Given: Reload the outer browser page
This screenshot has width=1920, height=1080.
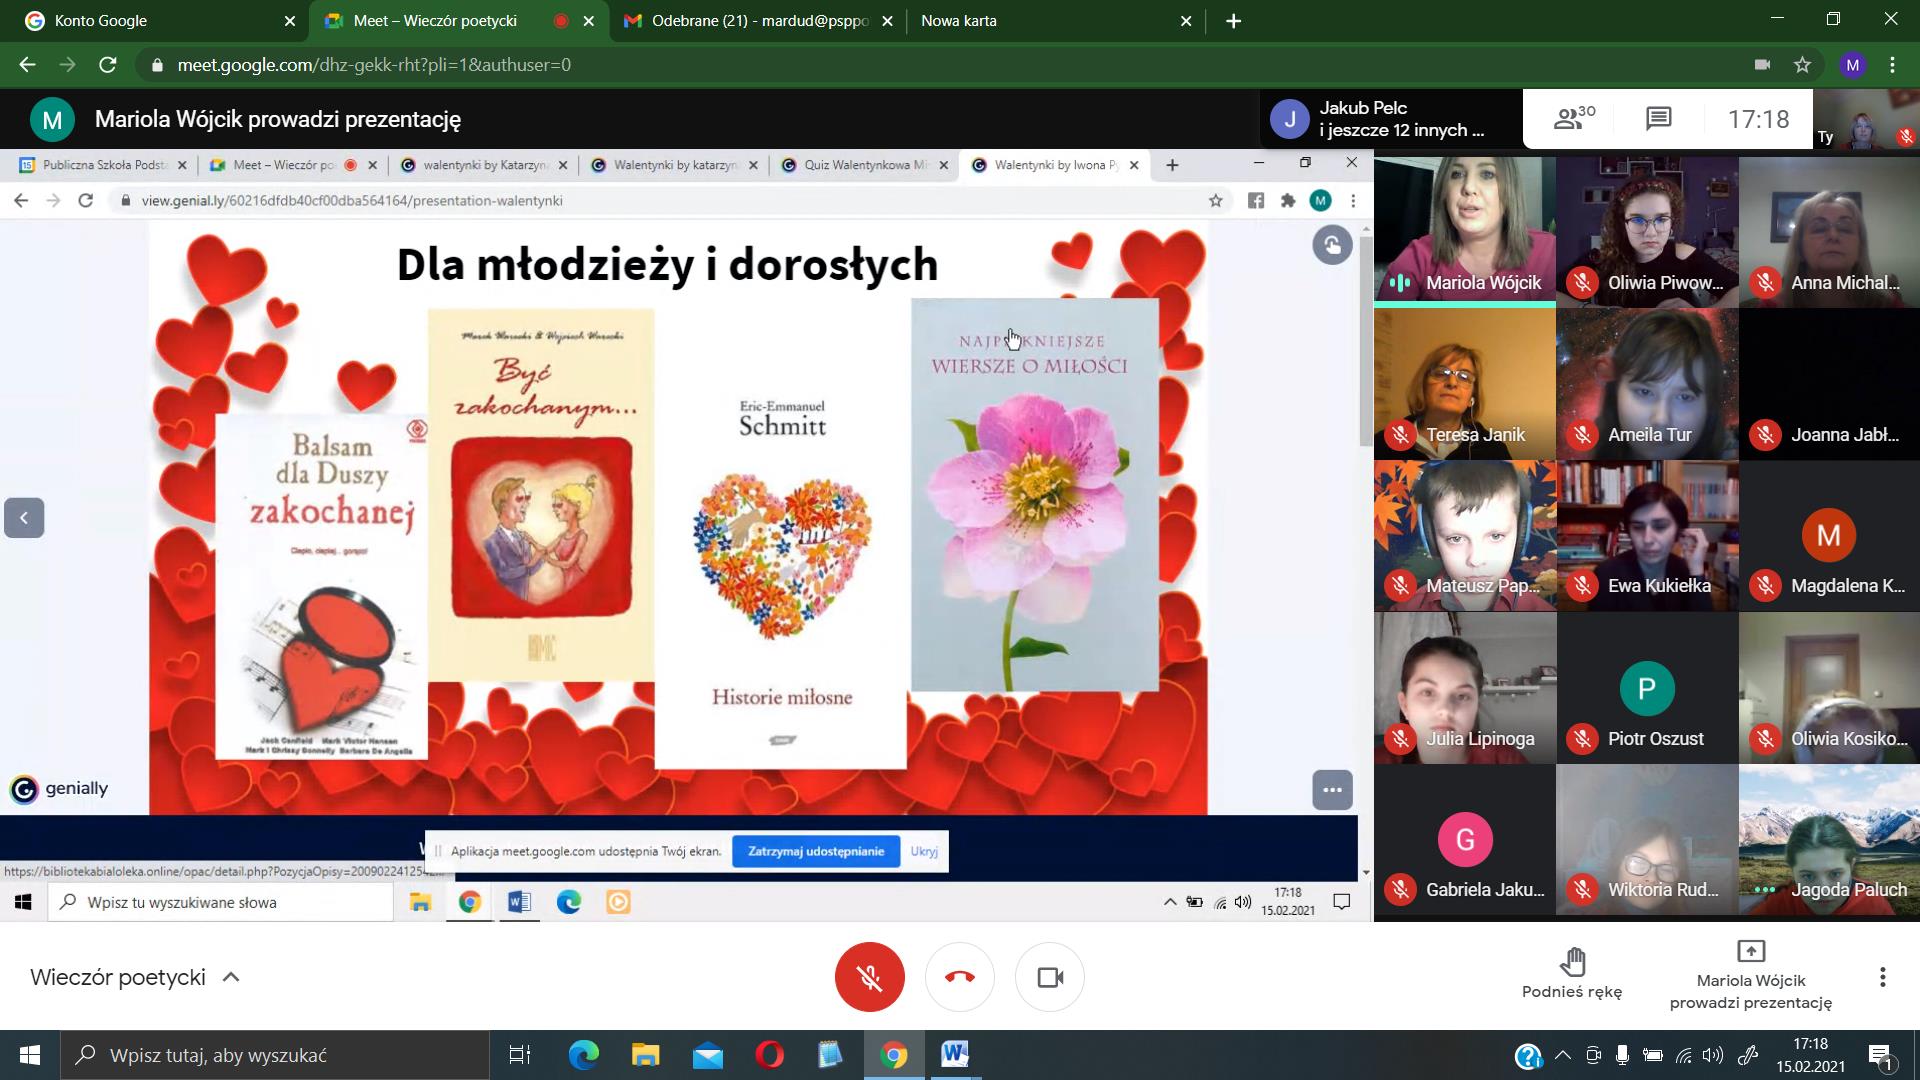Looking at the screenshot, I should tap(108, 65).
